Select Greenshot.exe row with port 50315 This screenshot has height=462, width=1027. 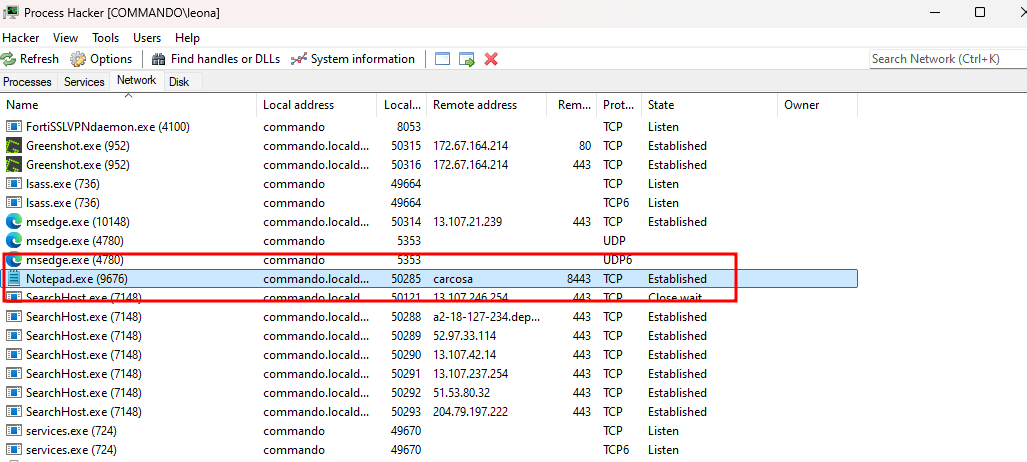tap(77, 146)
